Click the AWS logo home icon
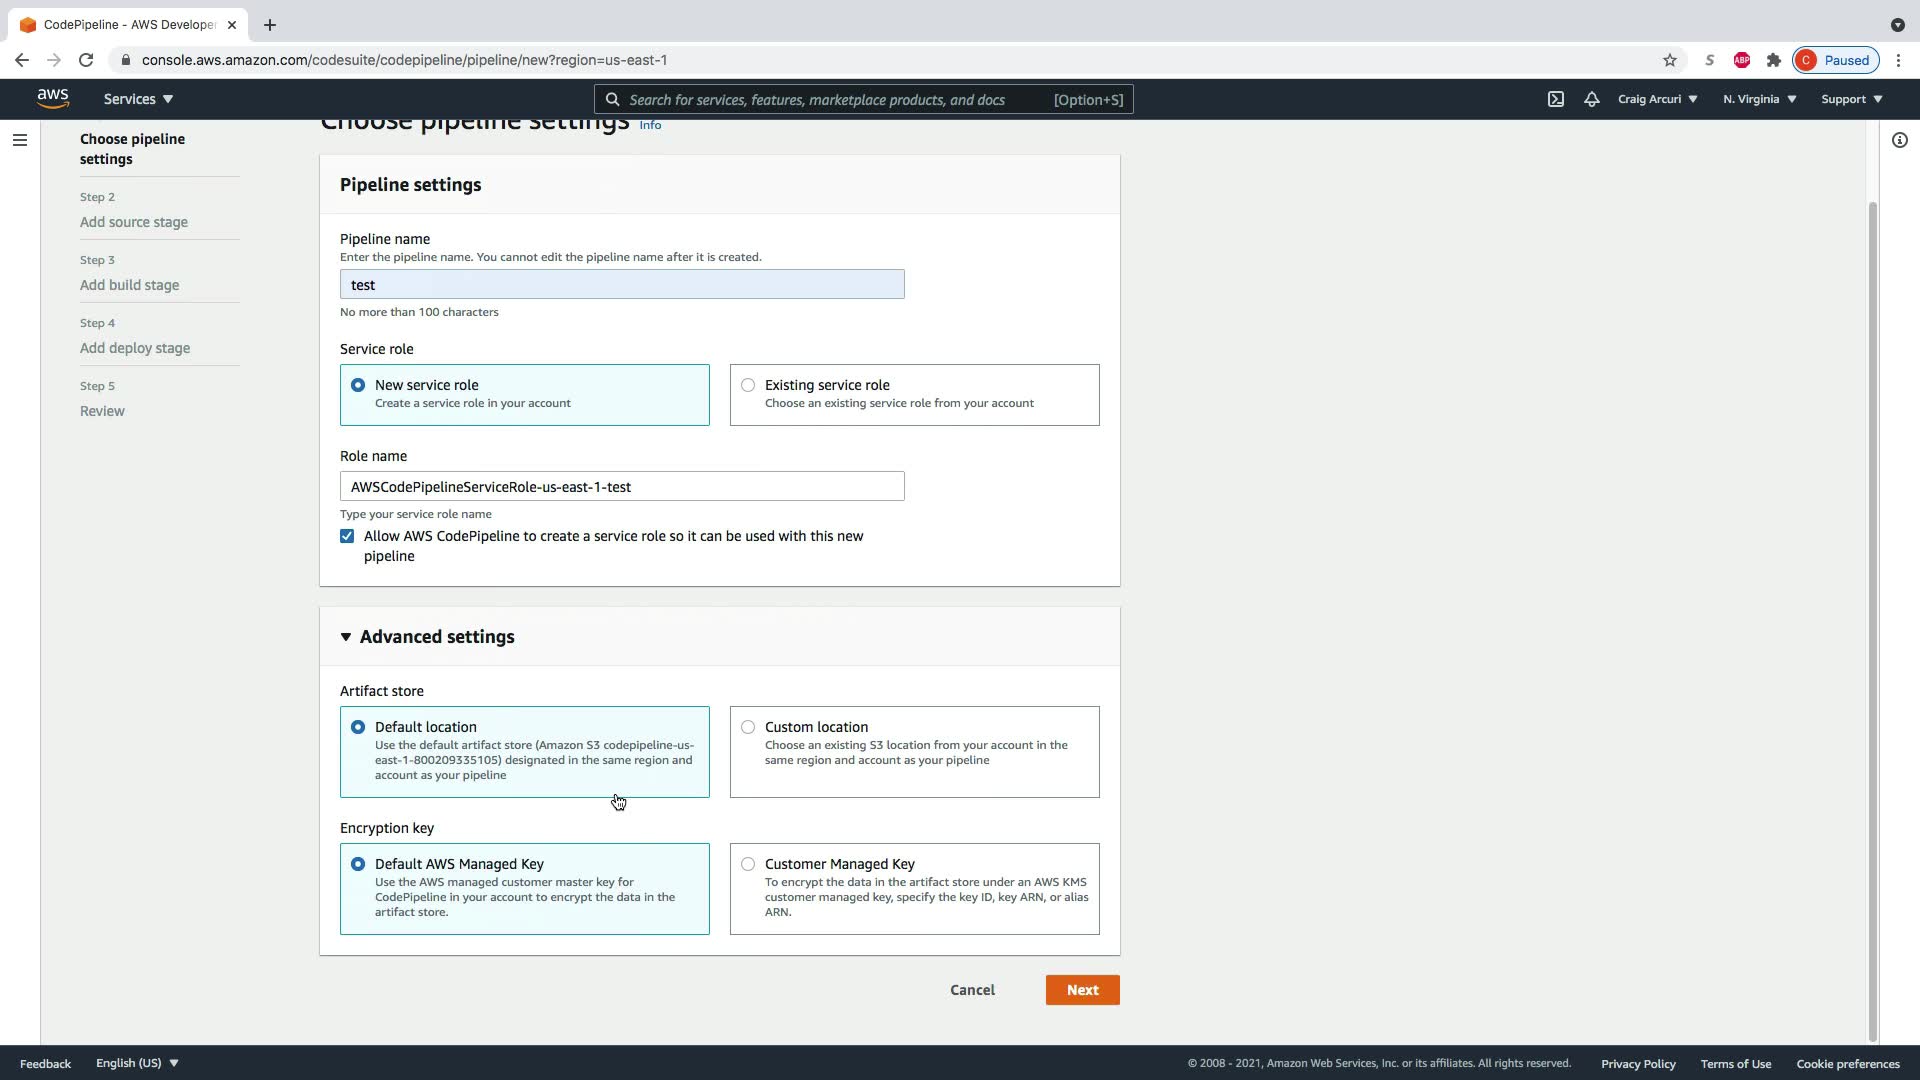 (x=53, y=98)
